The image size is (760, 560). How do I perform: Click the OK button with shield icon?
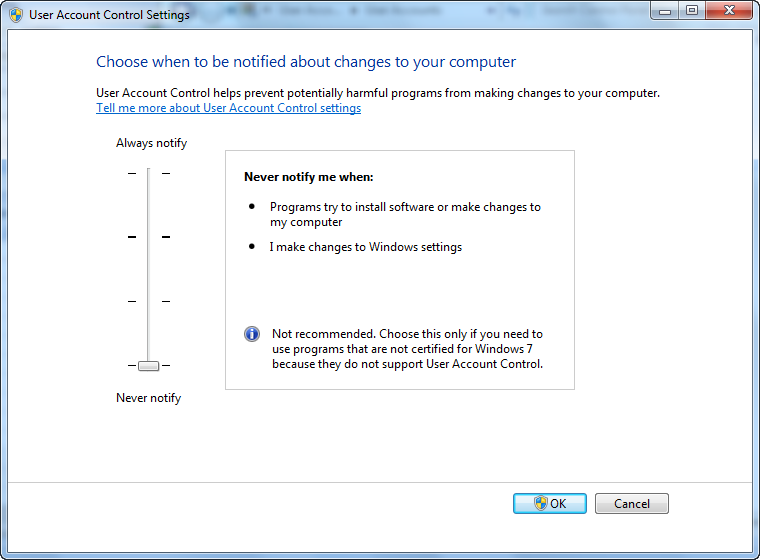click(550, 503)
